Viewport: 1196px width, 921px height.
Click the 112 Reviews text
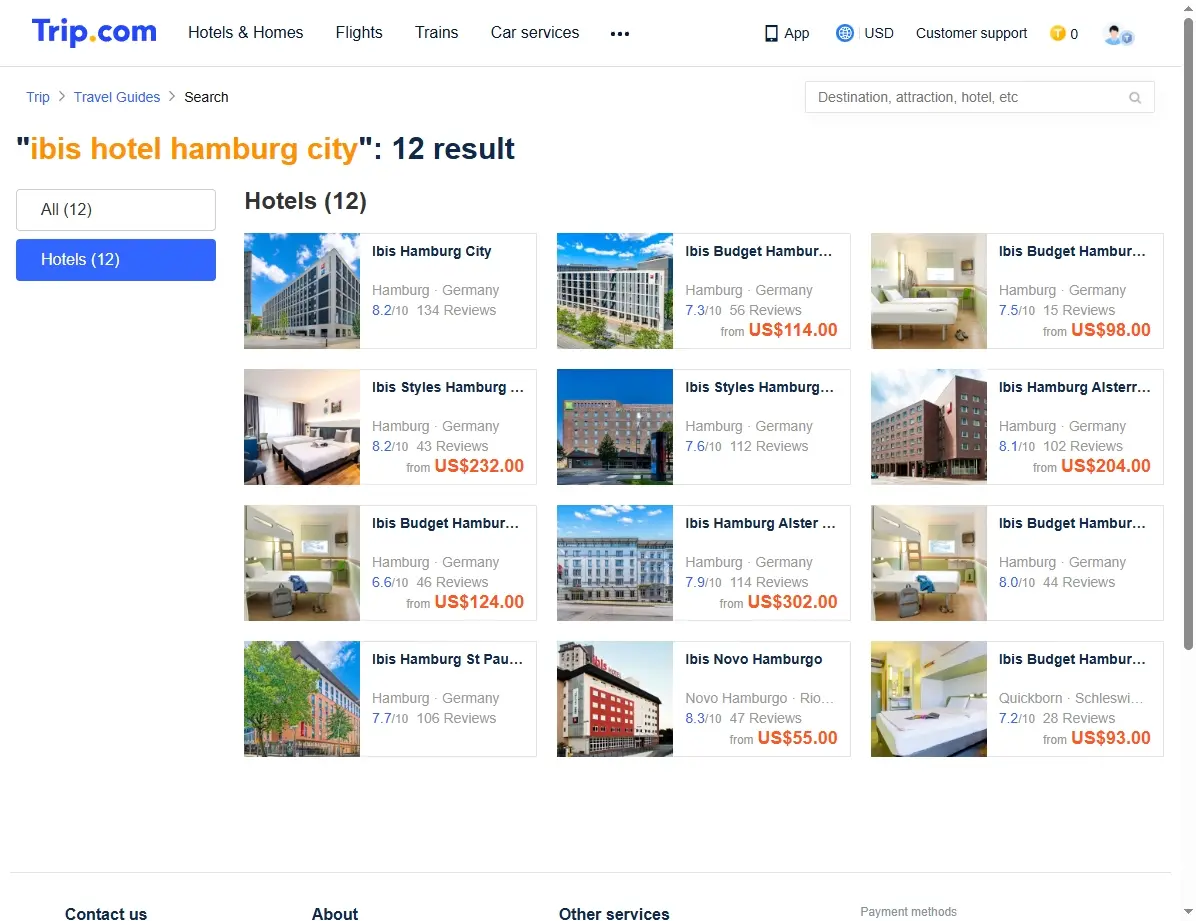(769, 446)
